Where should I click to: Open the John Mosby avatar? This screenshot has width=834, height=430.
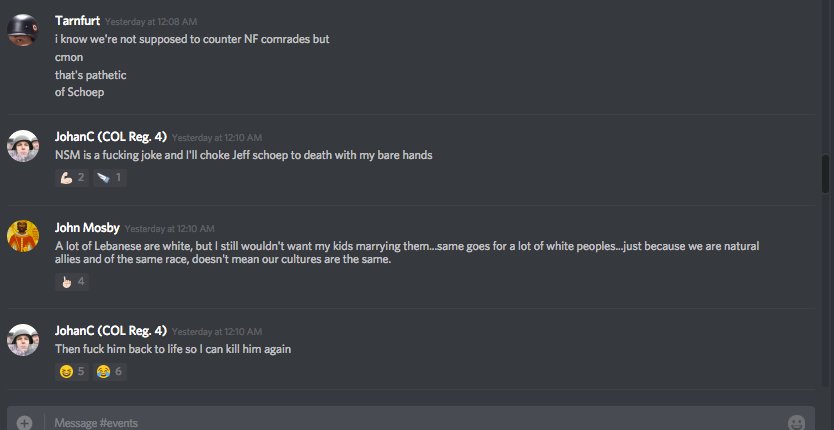22,236
